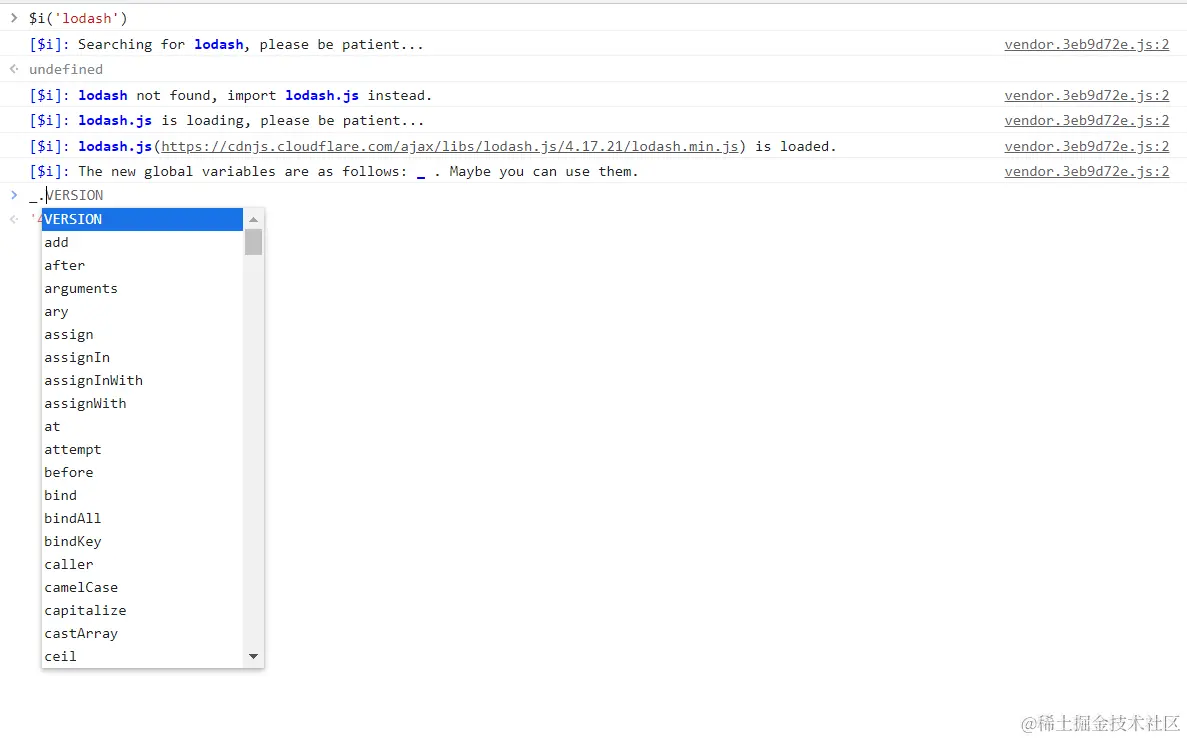This screenshot has width=1187, height=740.
Task: Open source link on 'lodash not found' line
Action: 1086,95
